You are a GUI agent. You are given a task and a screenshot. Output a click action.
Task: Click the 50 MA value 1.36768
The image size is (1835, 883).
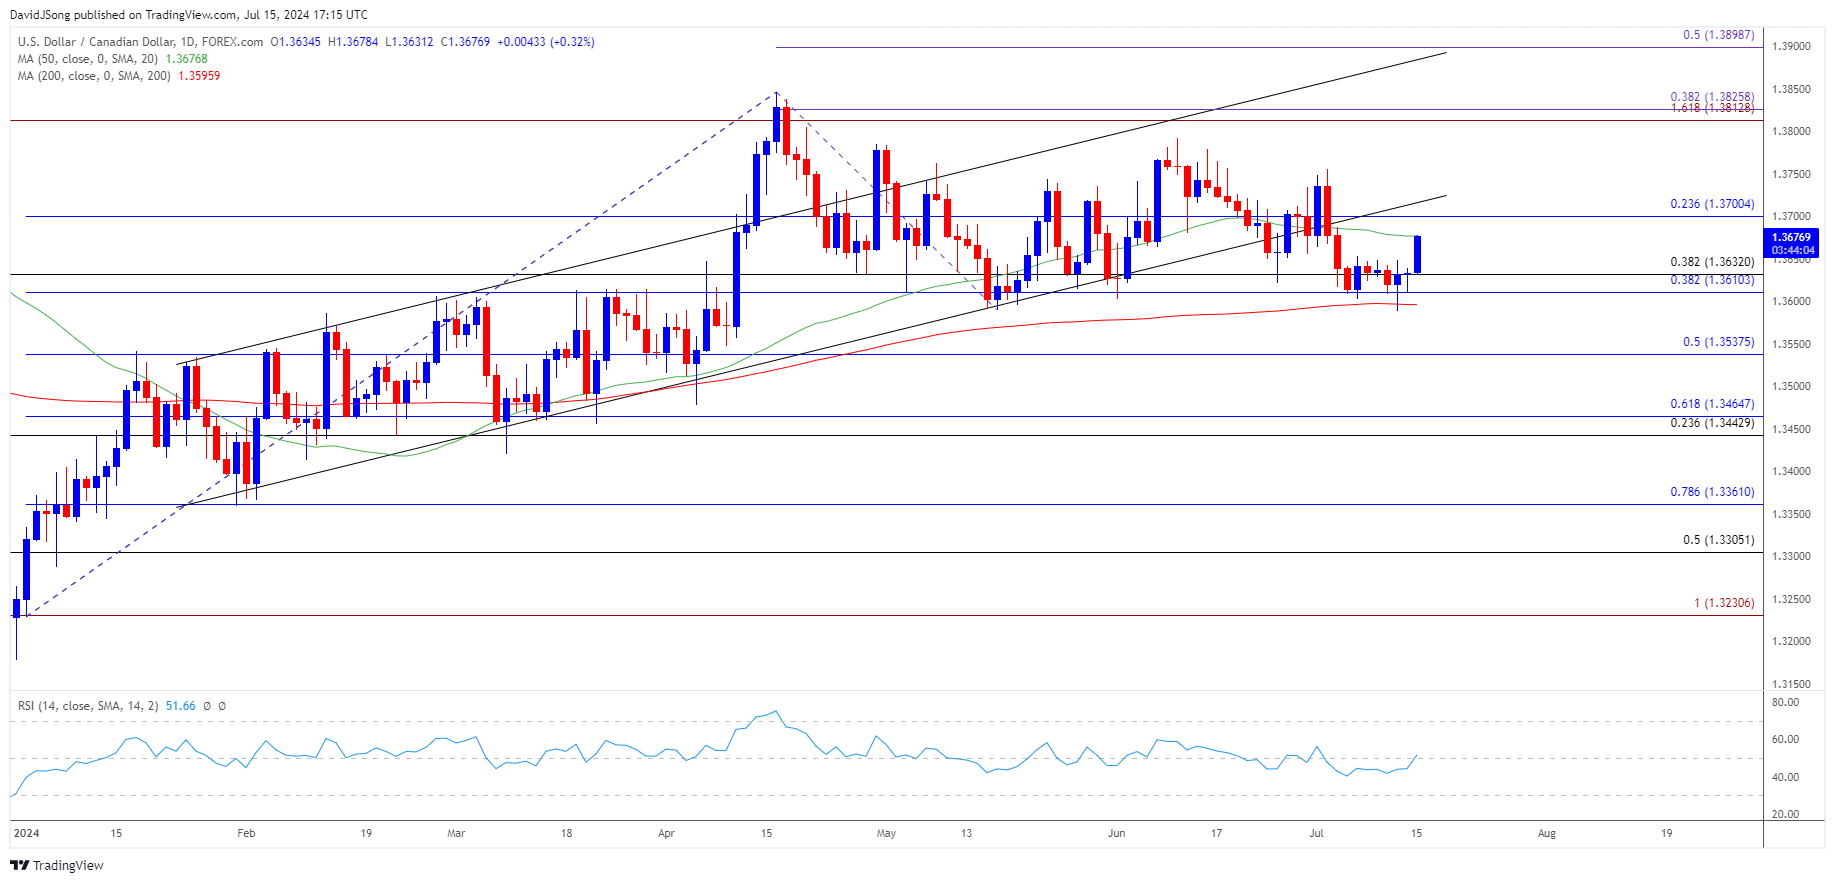187,59
